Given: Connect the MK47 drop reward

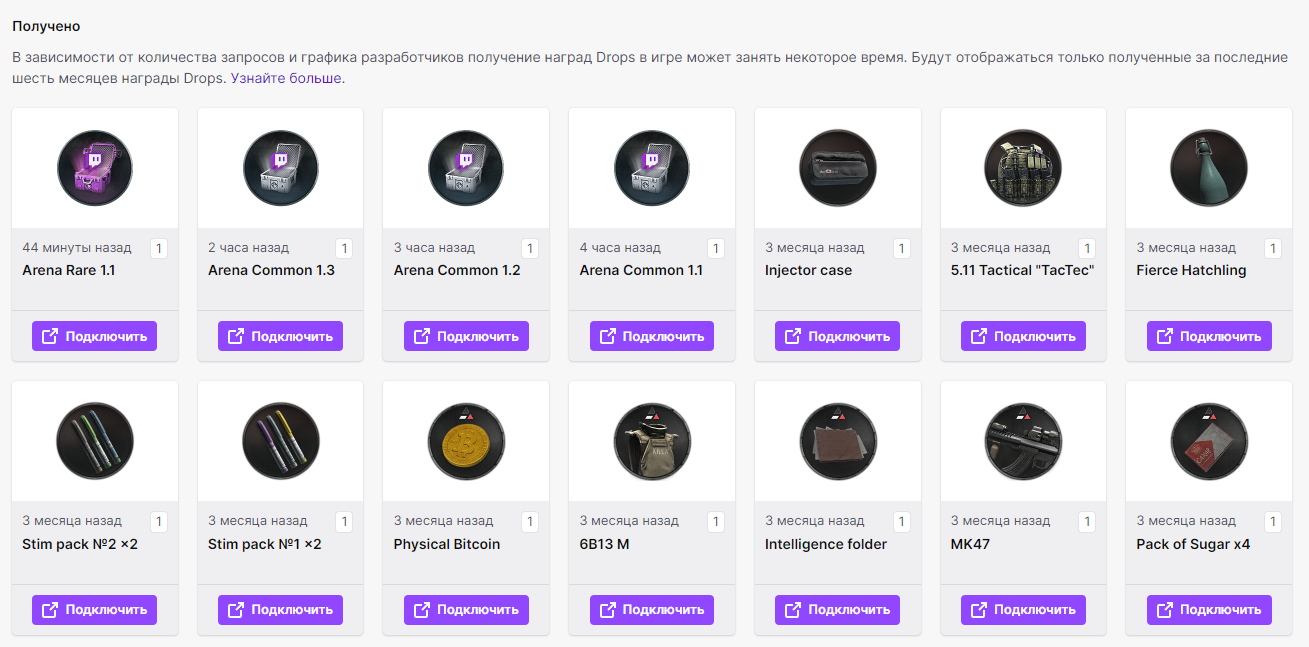Looking at the screenshot, I should point(1023,609).
